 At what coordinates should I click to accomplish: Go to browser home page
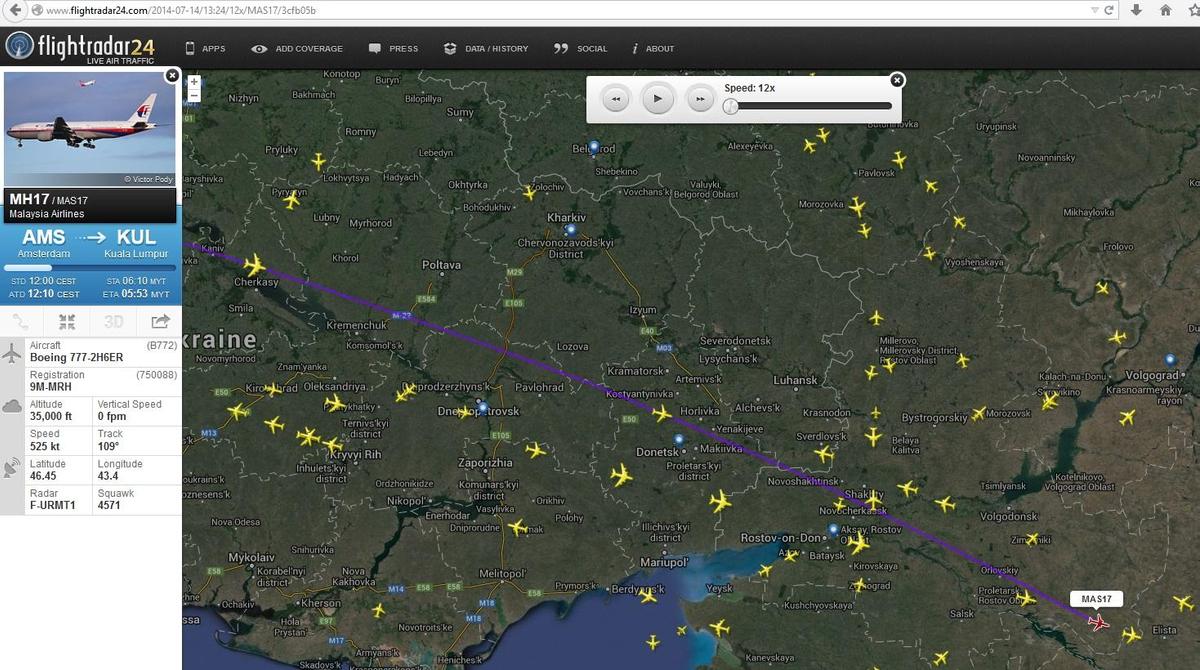click(1165, 10)
